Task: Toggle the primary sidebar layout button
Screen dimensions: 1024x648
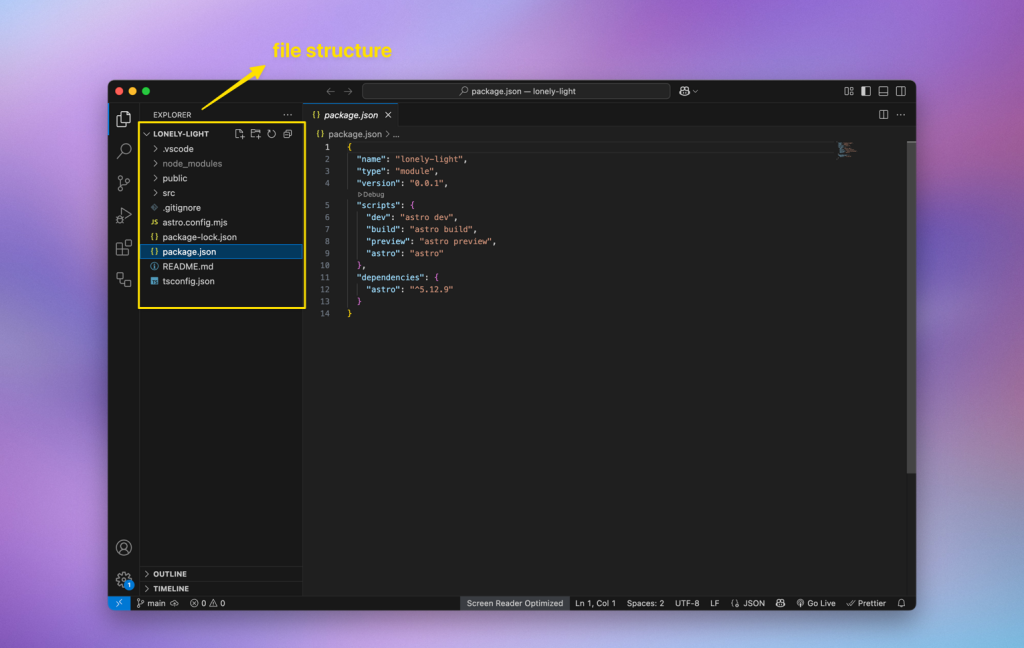Action: pyautogui.click(x=866, y=91)
